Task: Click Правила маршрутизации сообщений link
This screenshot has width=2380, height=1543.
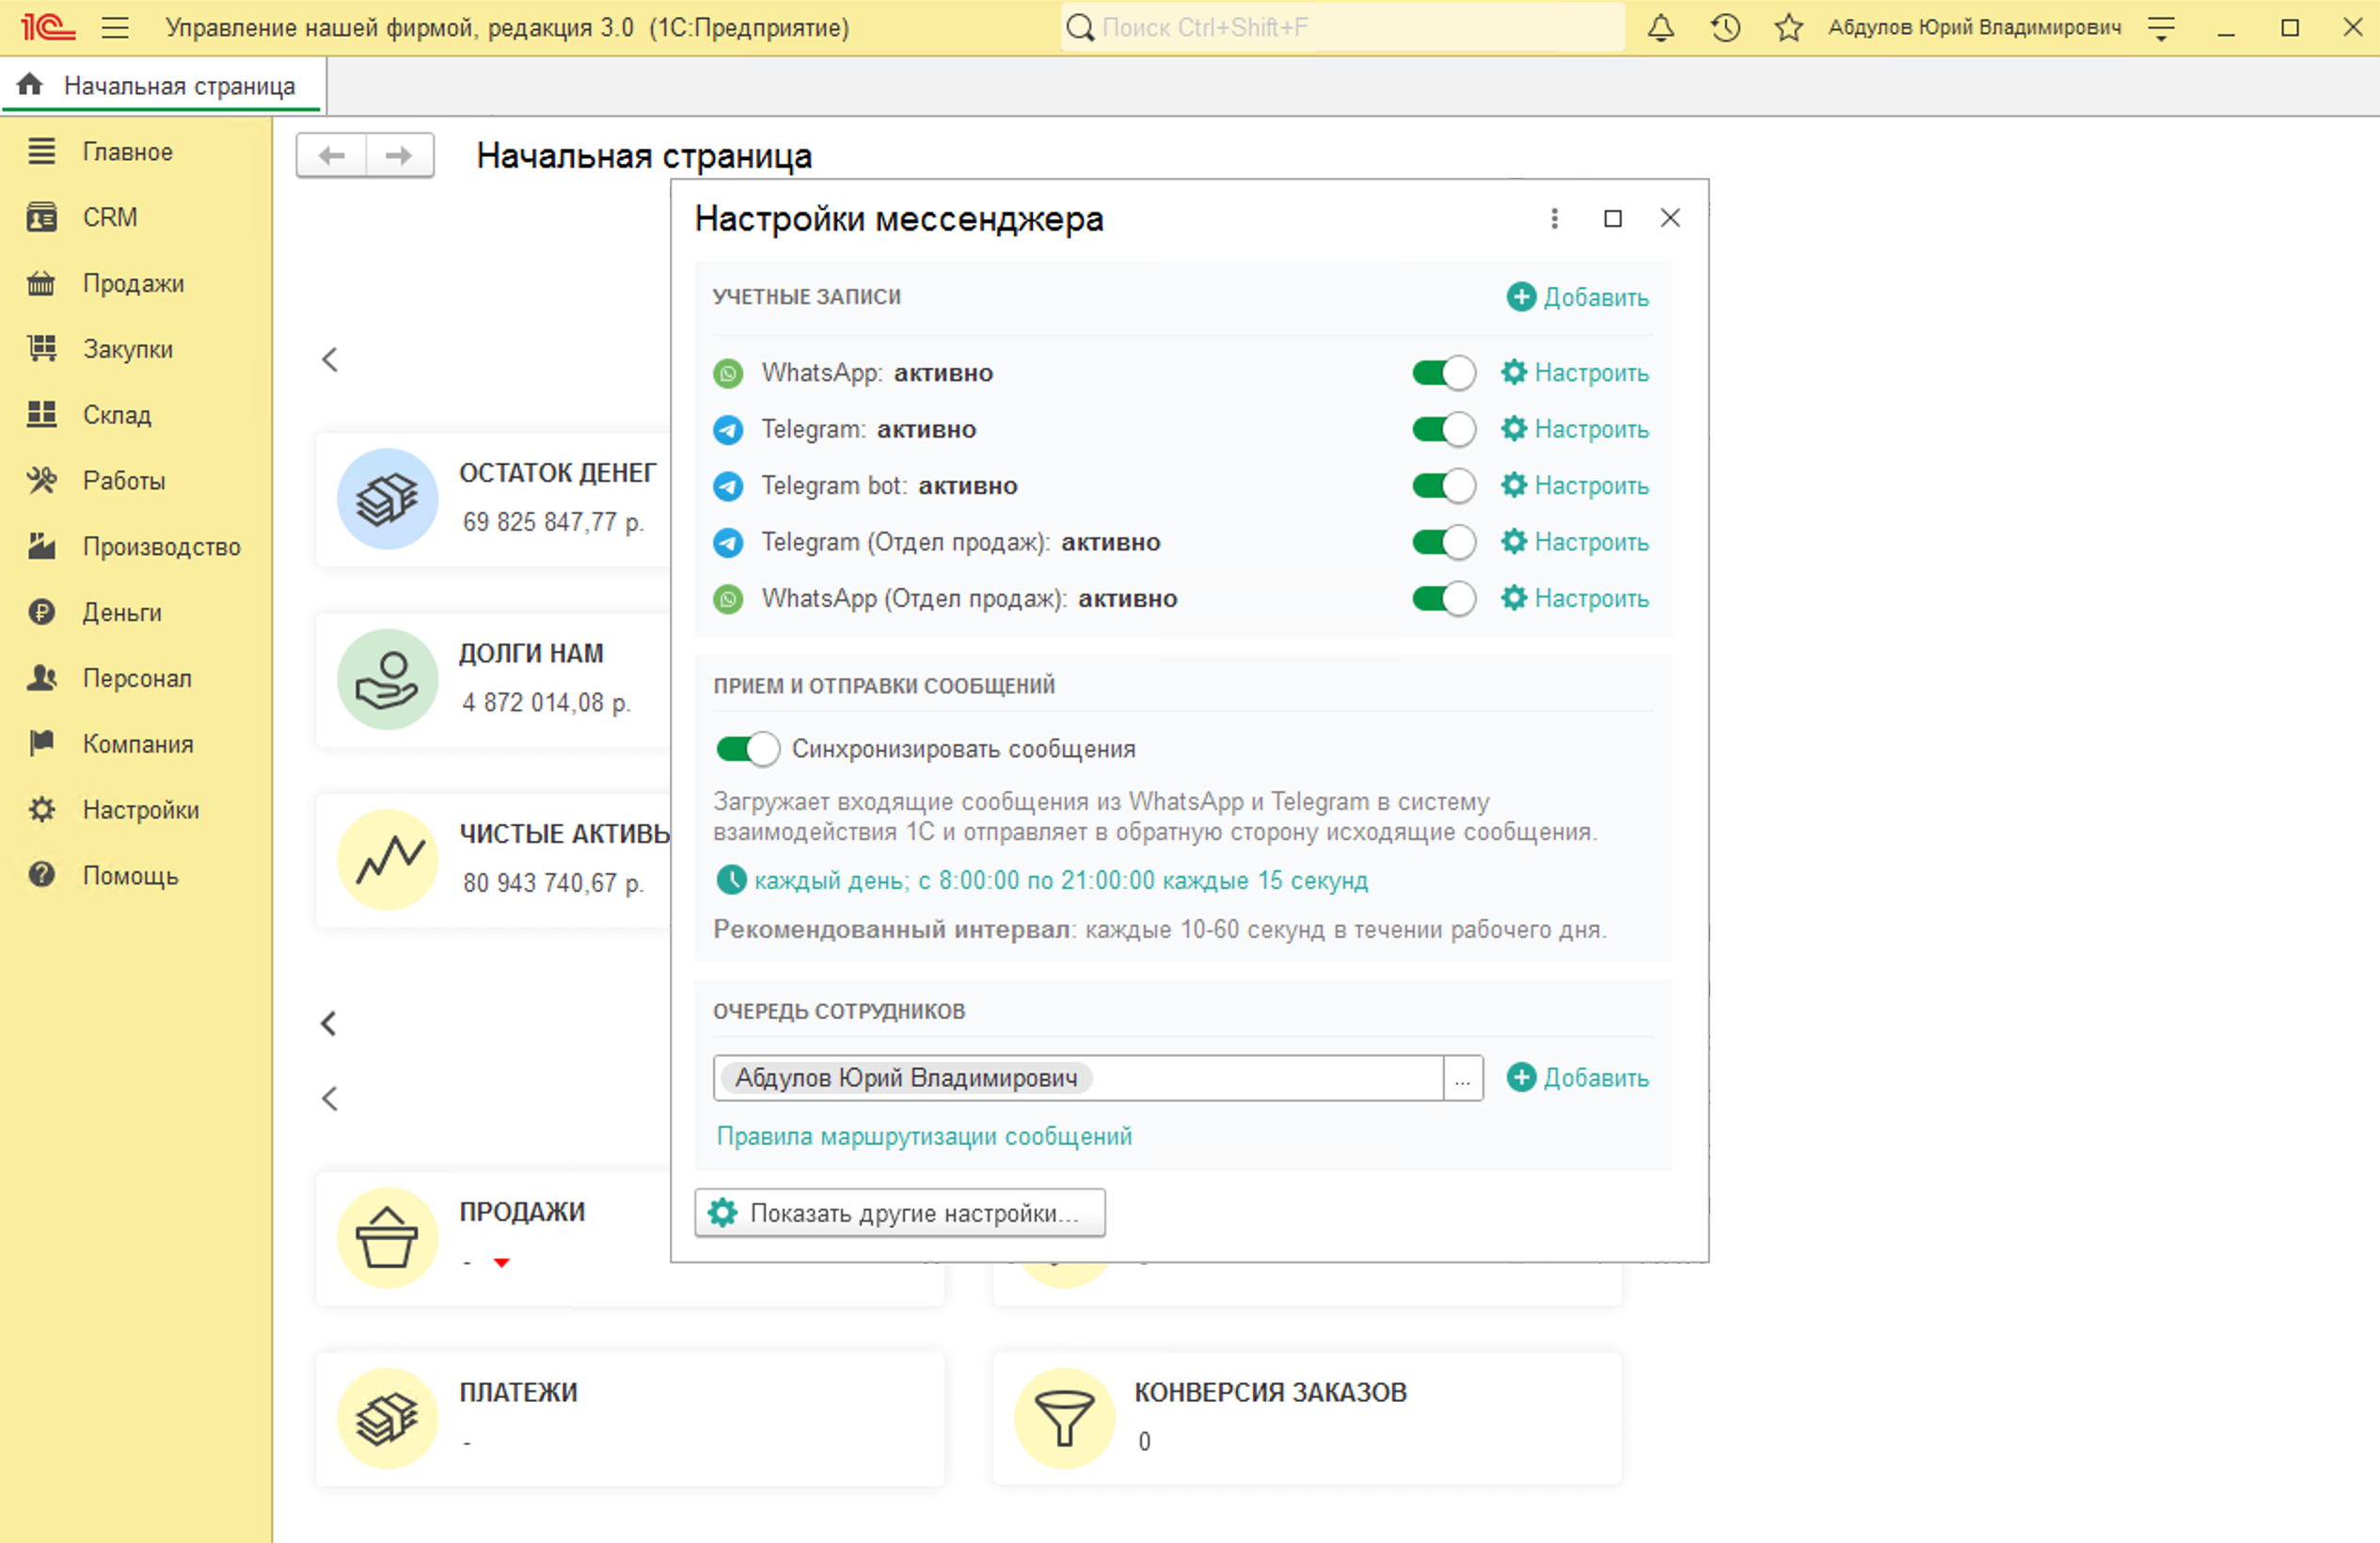Action: point(924,1136)
